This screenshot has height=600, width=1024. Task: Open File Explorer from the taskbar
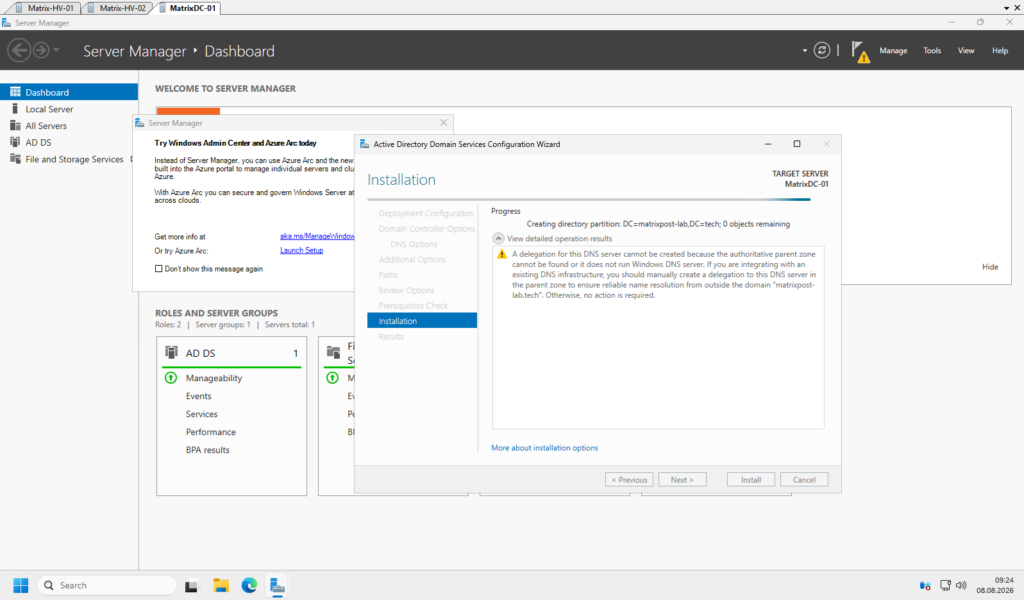pyautogui.click(x=221, y=586)
